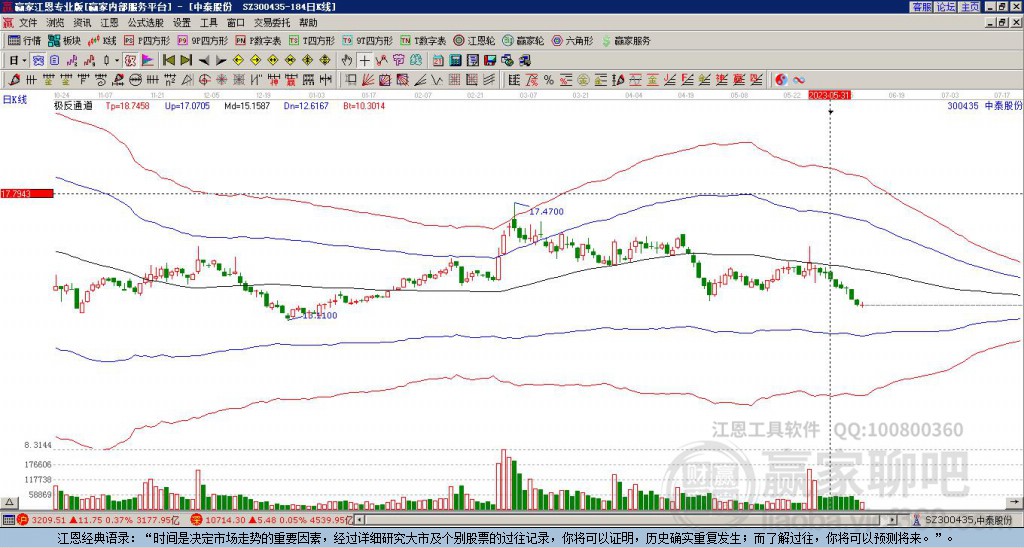Click the percent % retracement tool
This screenshot has width=1024, height=548.
click(x=549, y=80)
